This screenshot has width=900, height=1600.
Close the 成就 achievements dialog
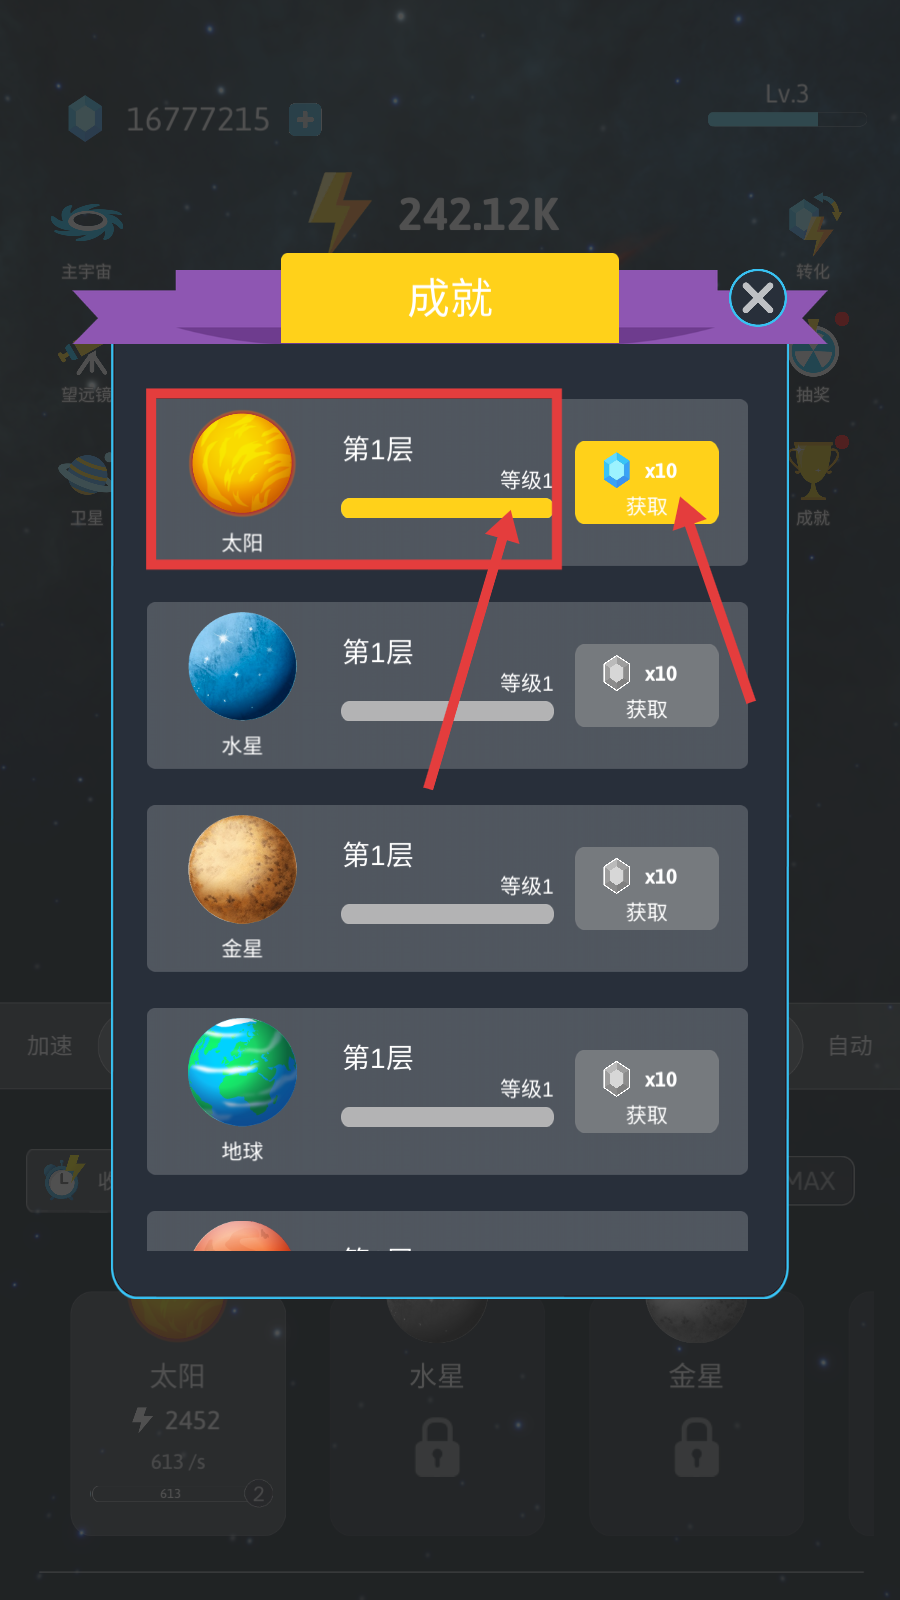(x=758, y=298)
